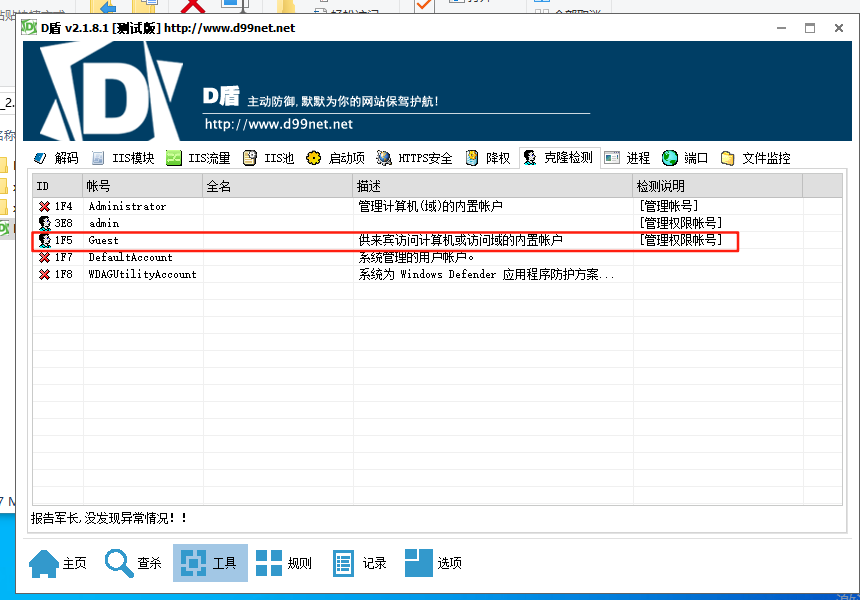Click the 工具 tools icon
This screenshot has height=600, width=860.
[x=194, y=563]
